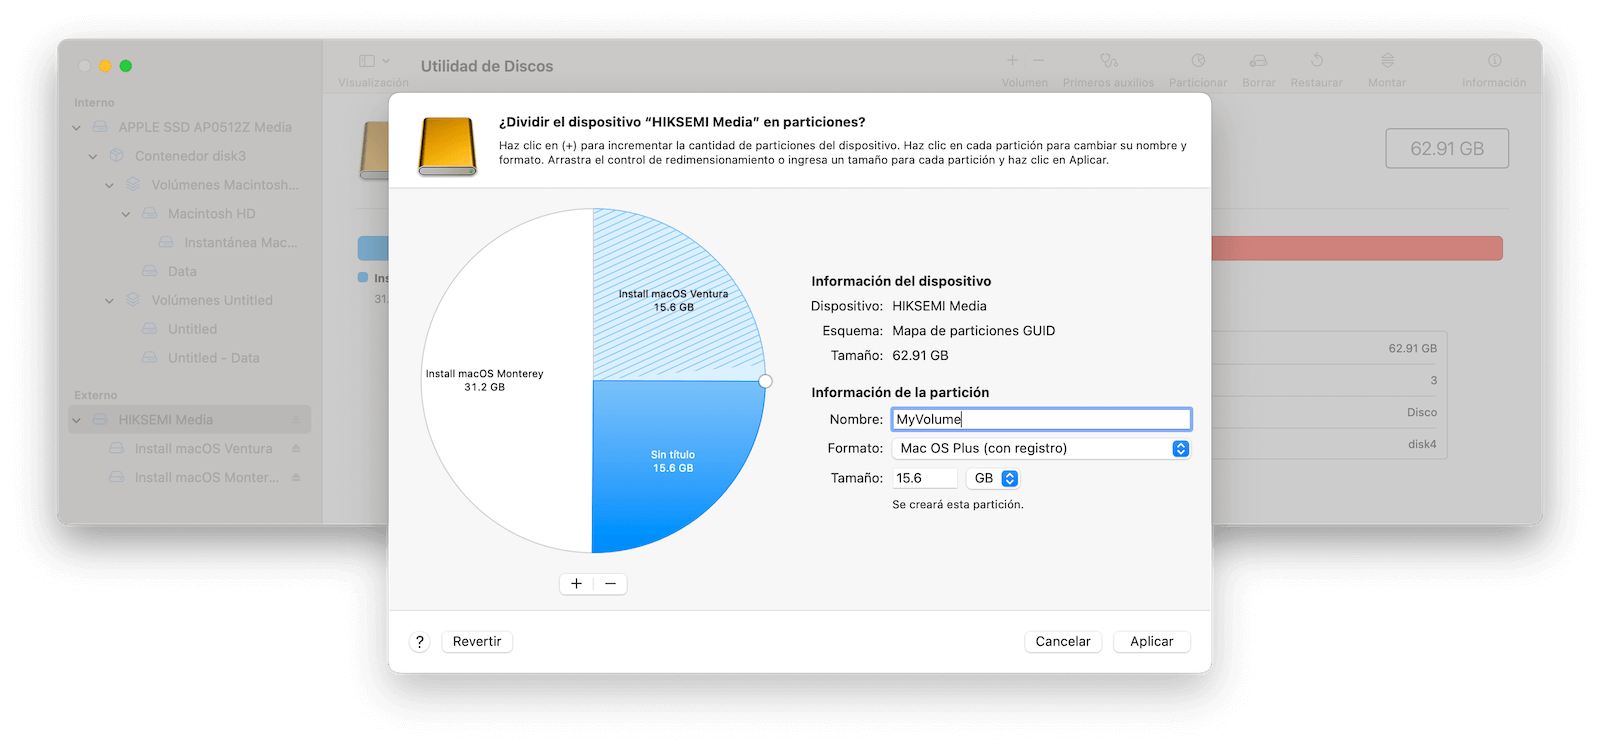Click the Volumen remove minus icon in toolbar
Viewport: 1600px width, 749px height.
[1038, 61]
